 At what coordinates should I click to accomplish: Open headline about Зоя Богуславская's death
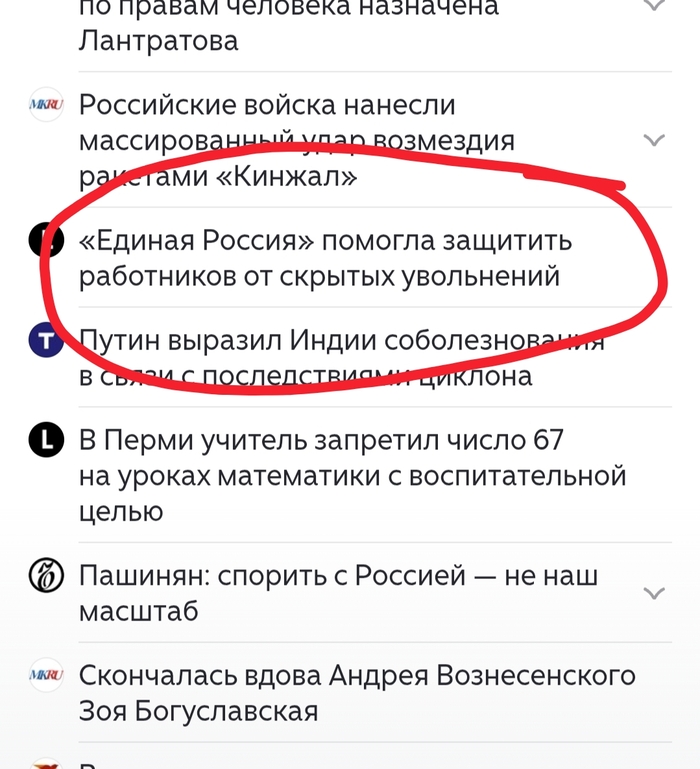tap(357, 693)
